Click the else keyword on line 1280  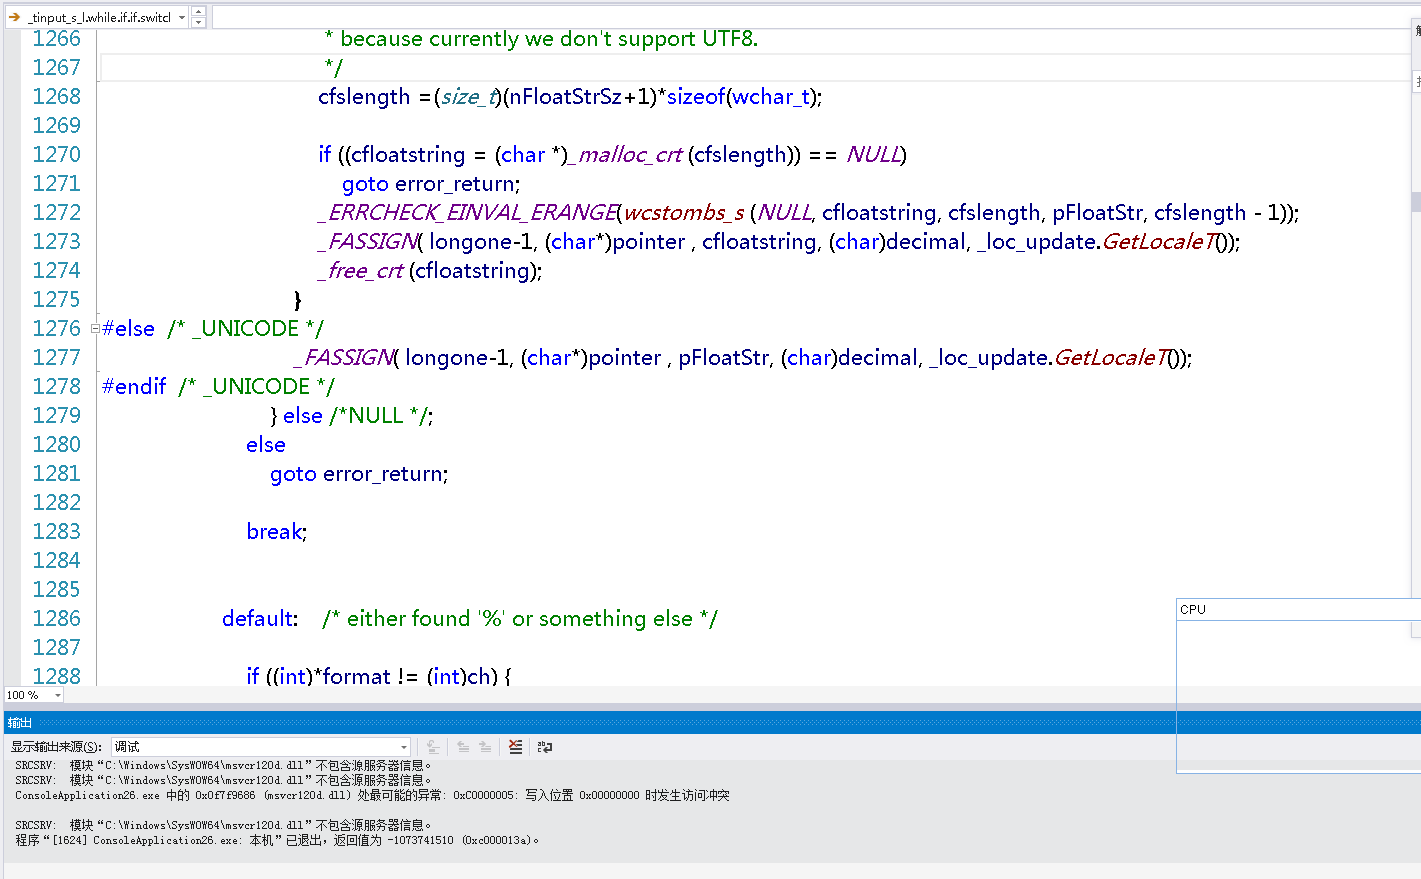[266, 445]
